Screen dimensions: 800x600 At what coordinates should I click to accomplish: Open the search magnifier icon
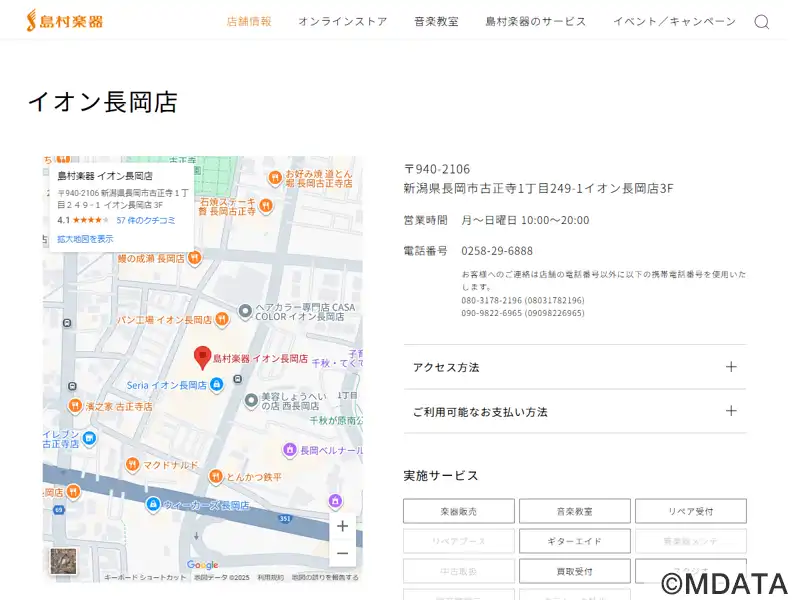pos(761,22)
